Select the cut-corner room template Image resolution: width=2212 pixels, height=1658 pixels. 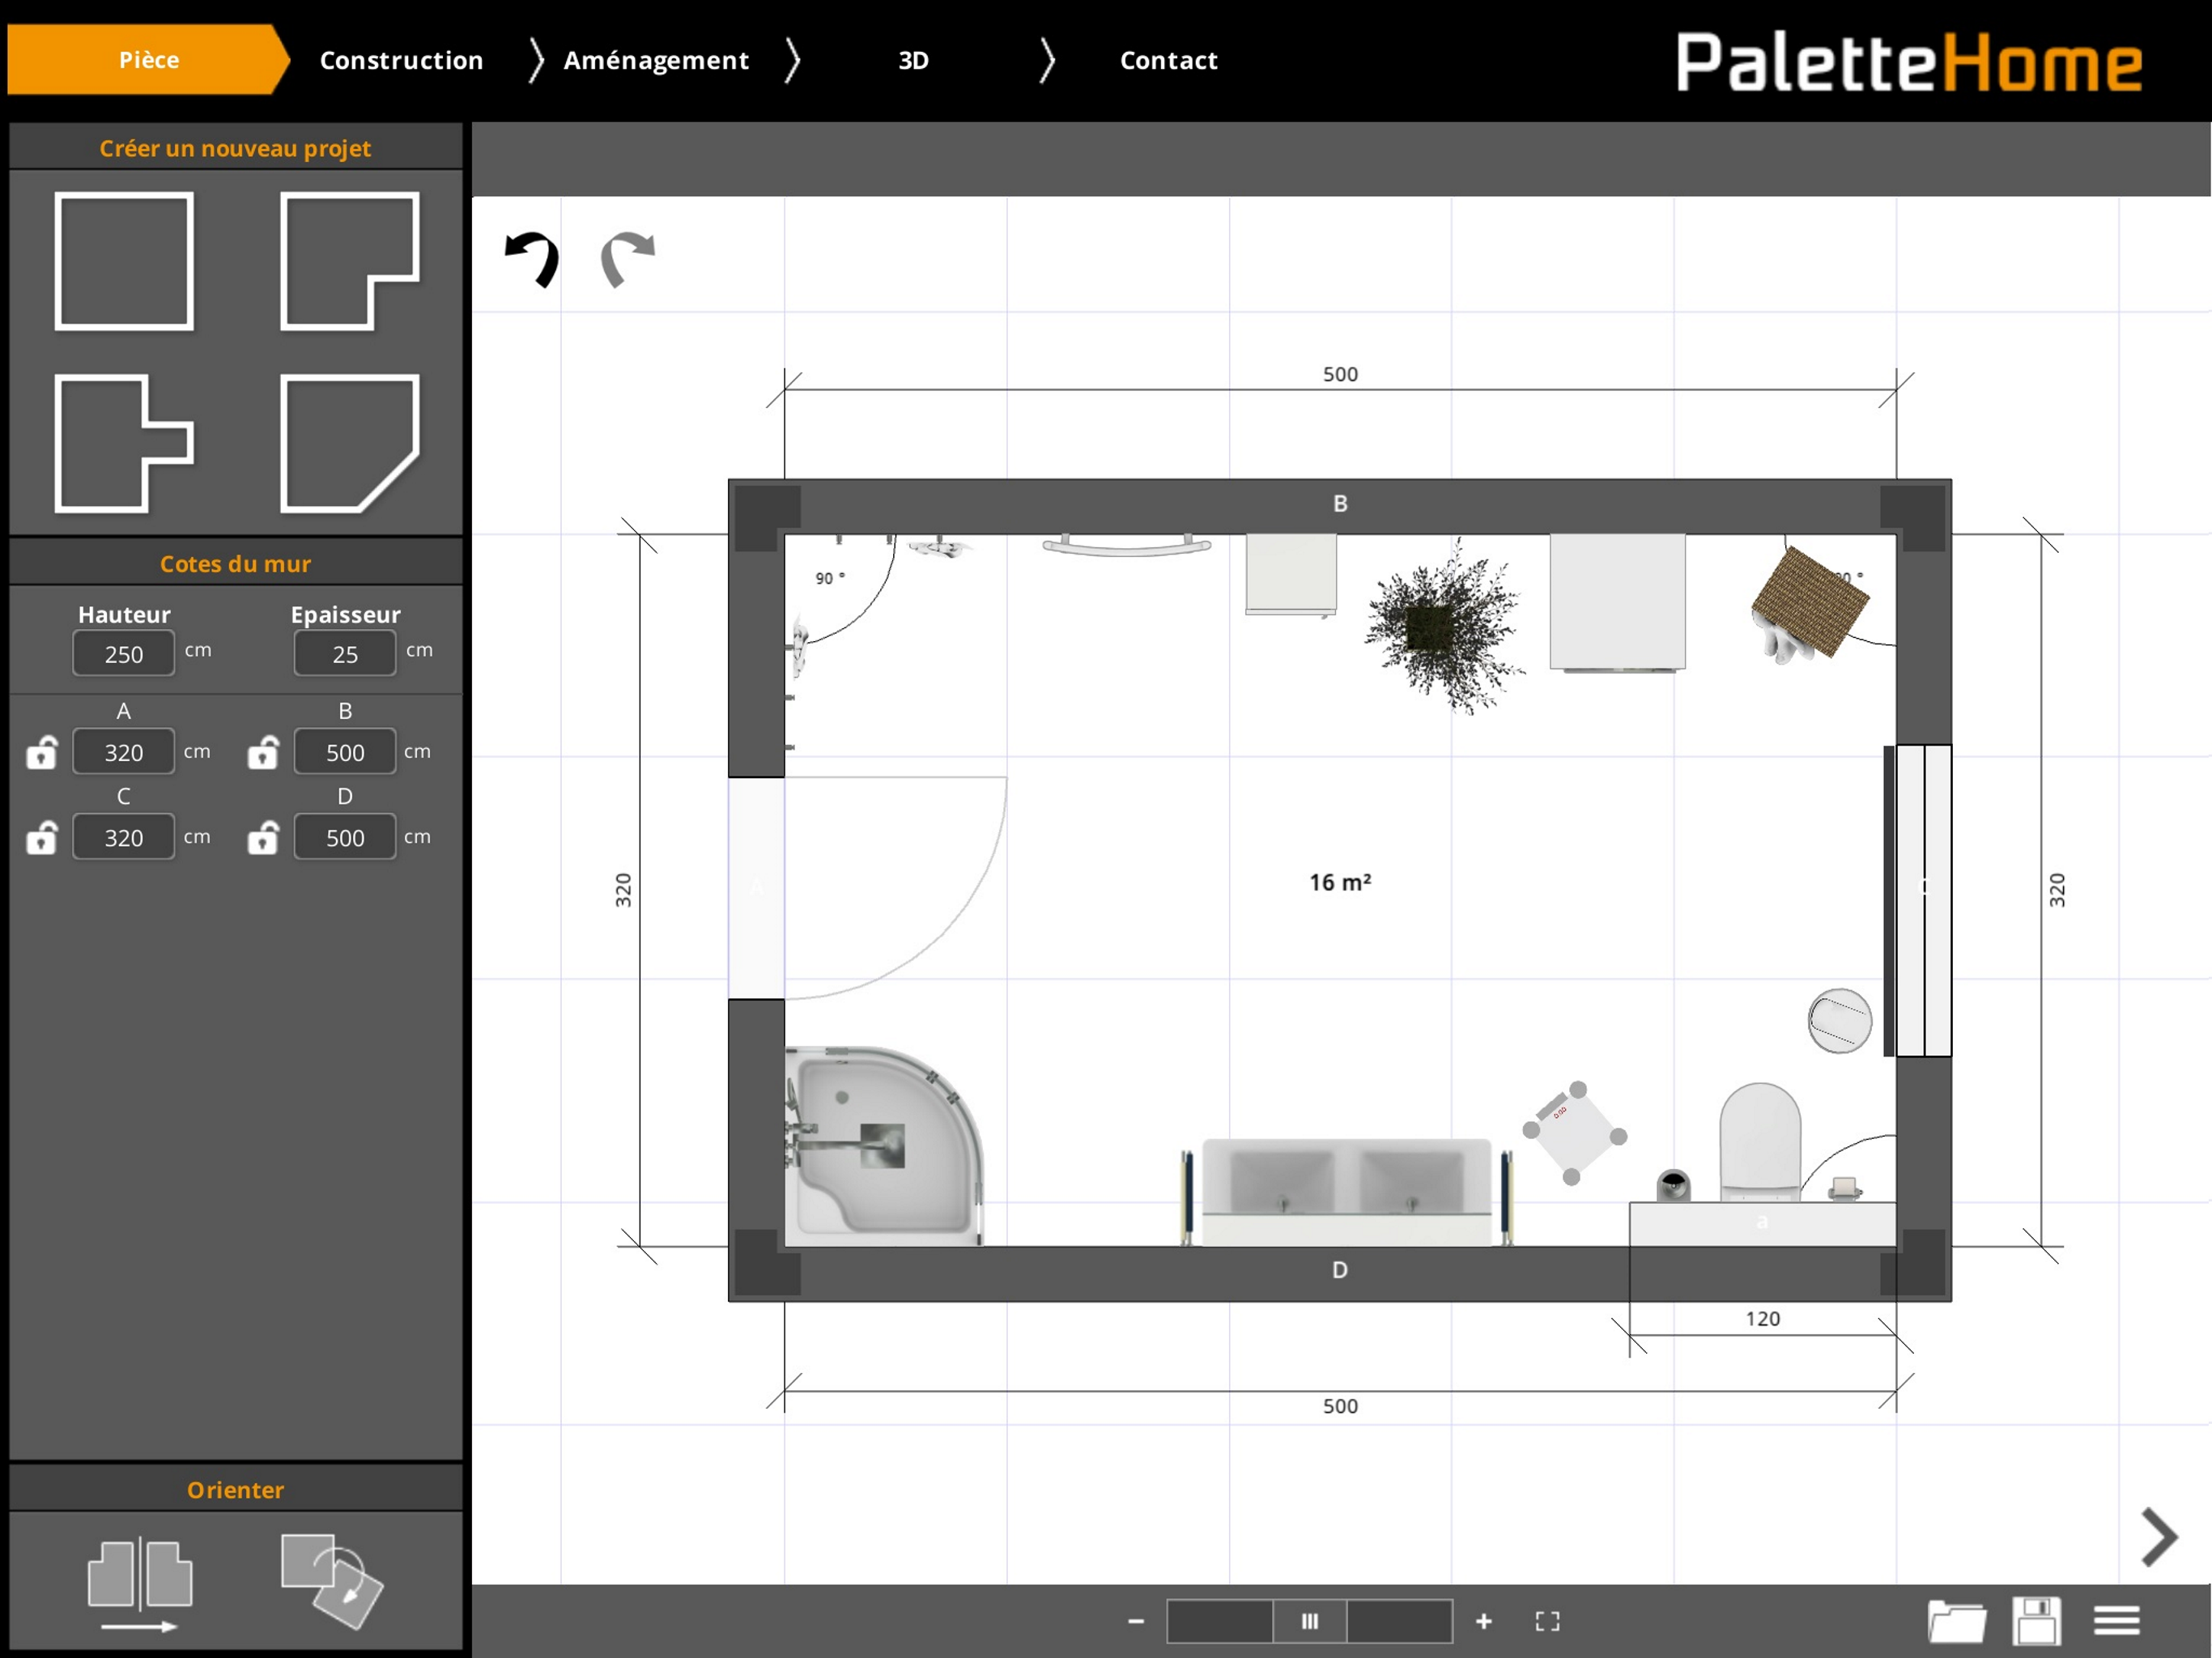350,443
